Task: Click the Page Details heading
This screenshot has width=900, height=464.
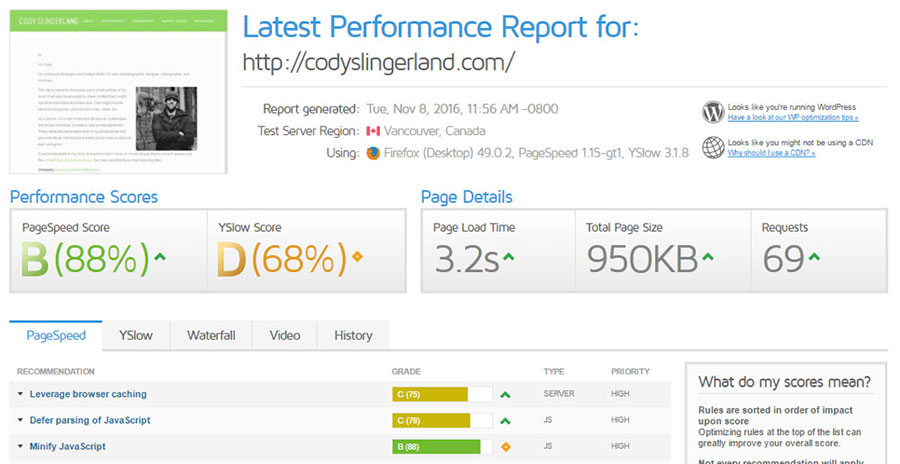Action: [x=467, y=197]
